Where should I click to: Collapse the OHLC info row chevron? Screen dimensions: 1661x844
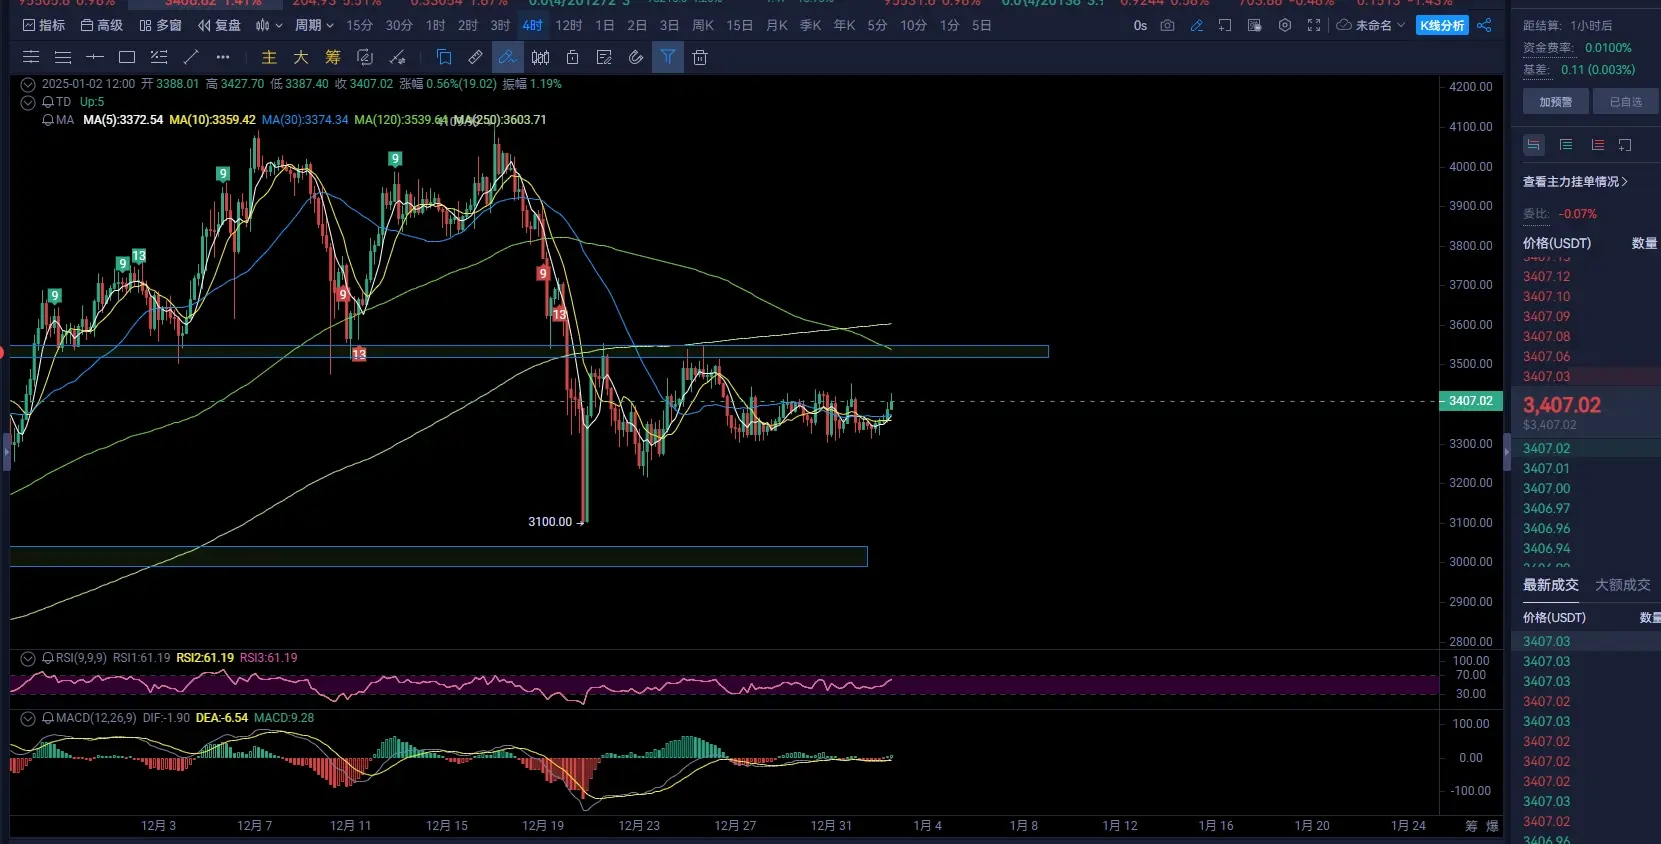click(x=28, y=84)
